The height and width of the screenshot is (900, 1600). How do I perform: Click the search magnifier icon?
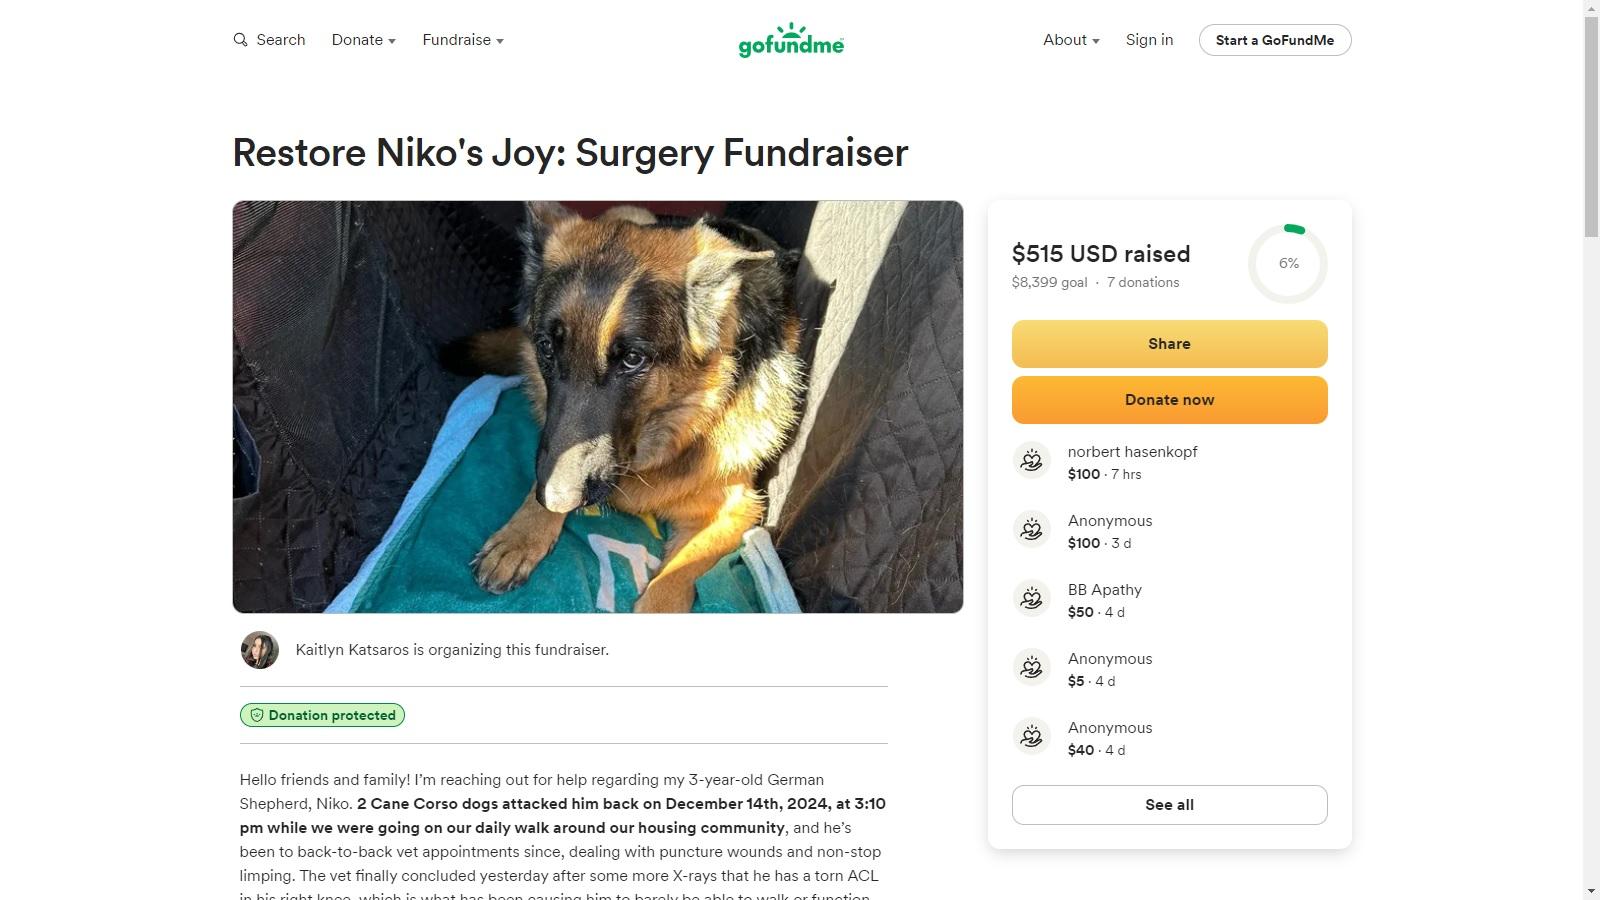(240, 40)
